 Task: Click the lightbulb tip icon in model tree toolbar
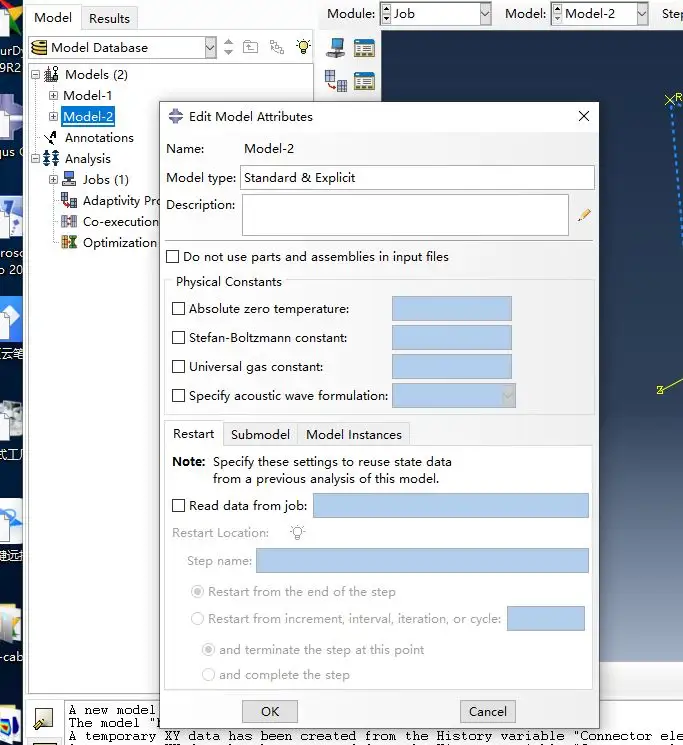point(303,47)
